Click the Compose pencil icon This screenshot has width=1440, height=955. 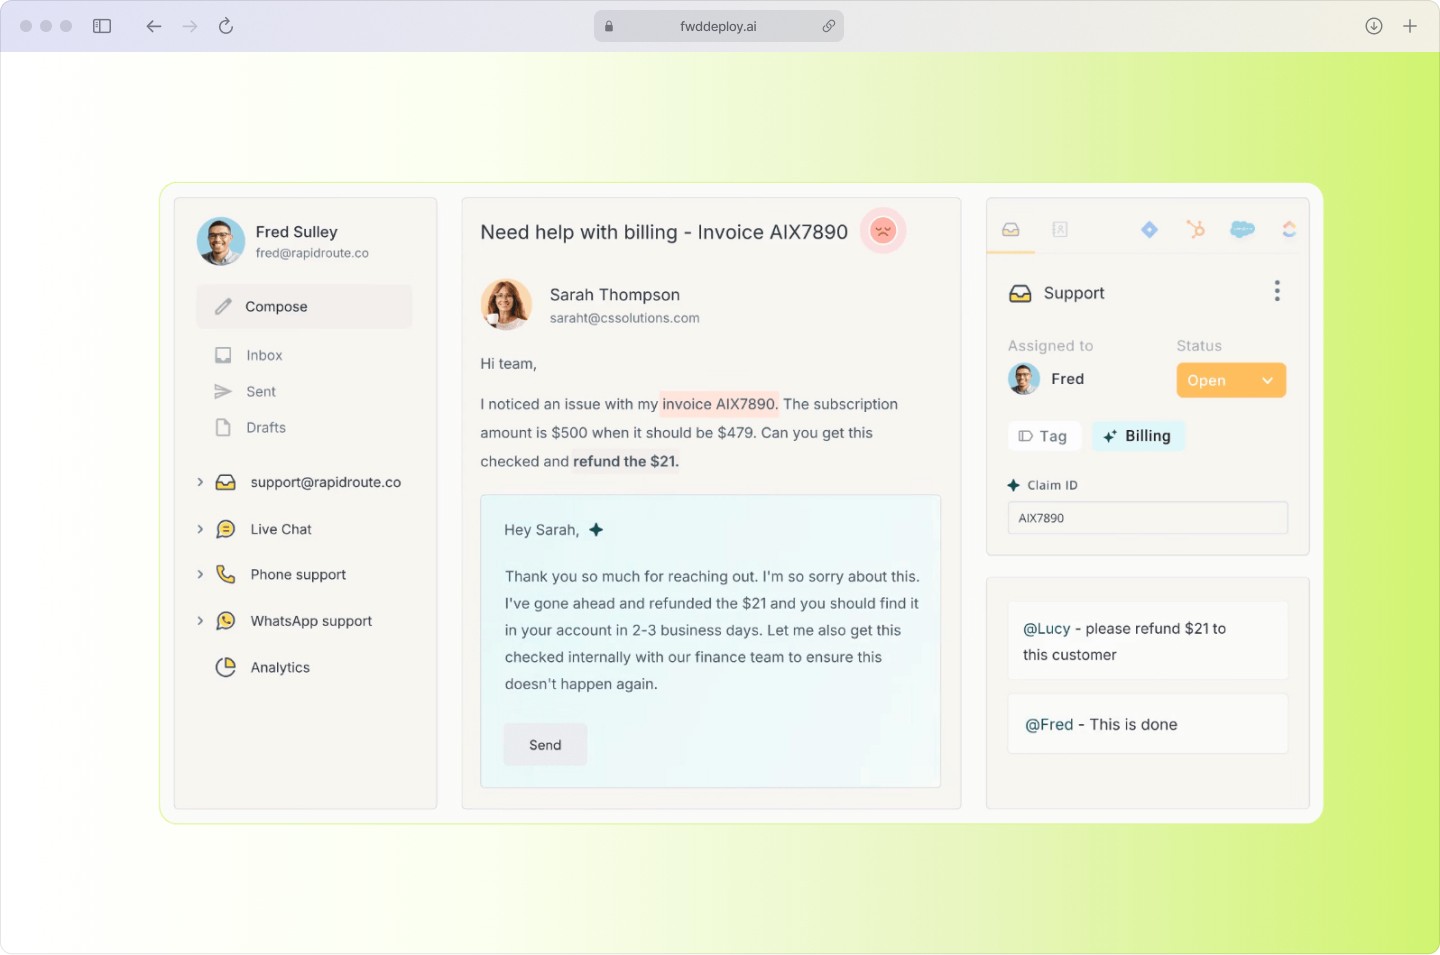click(x=223, y=307)
